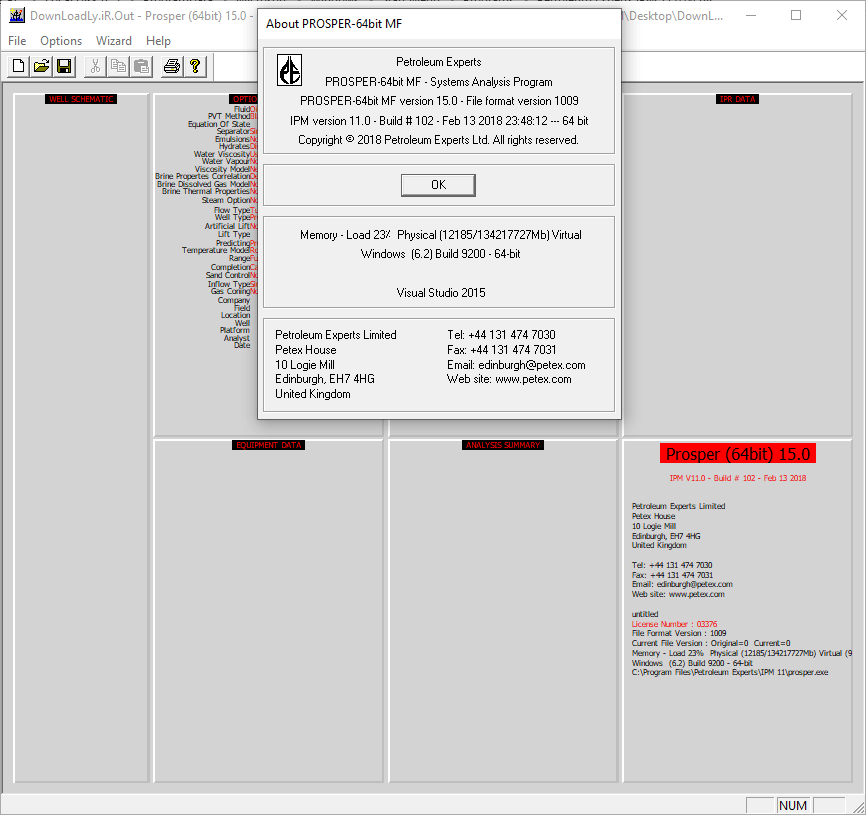The image size is (866, 815).
Task: Click the IPM V11.0 - Build # 102 red text
Action: (x=737, y=478)
